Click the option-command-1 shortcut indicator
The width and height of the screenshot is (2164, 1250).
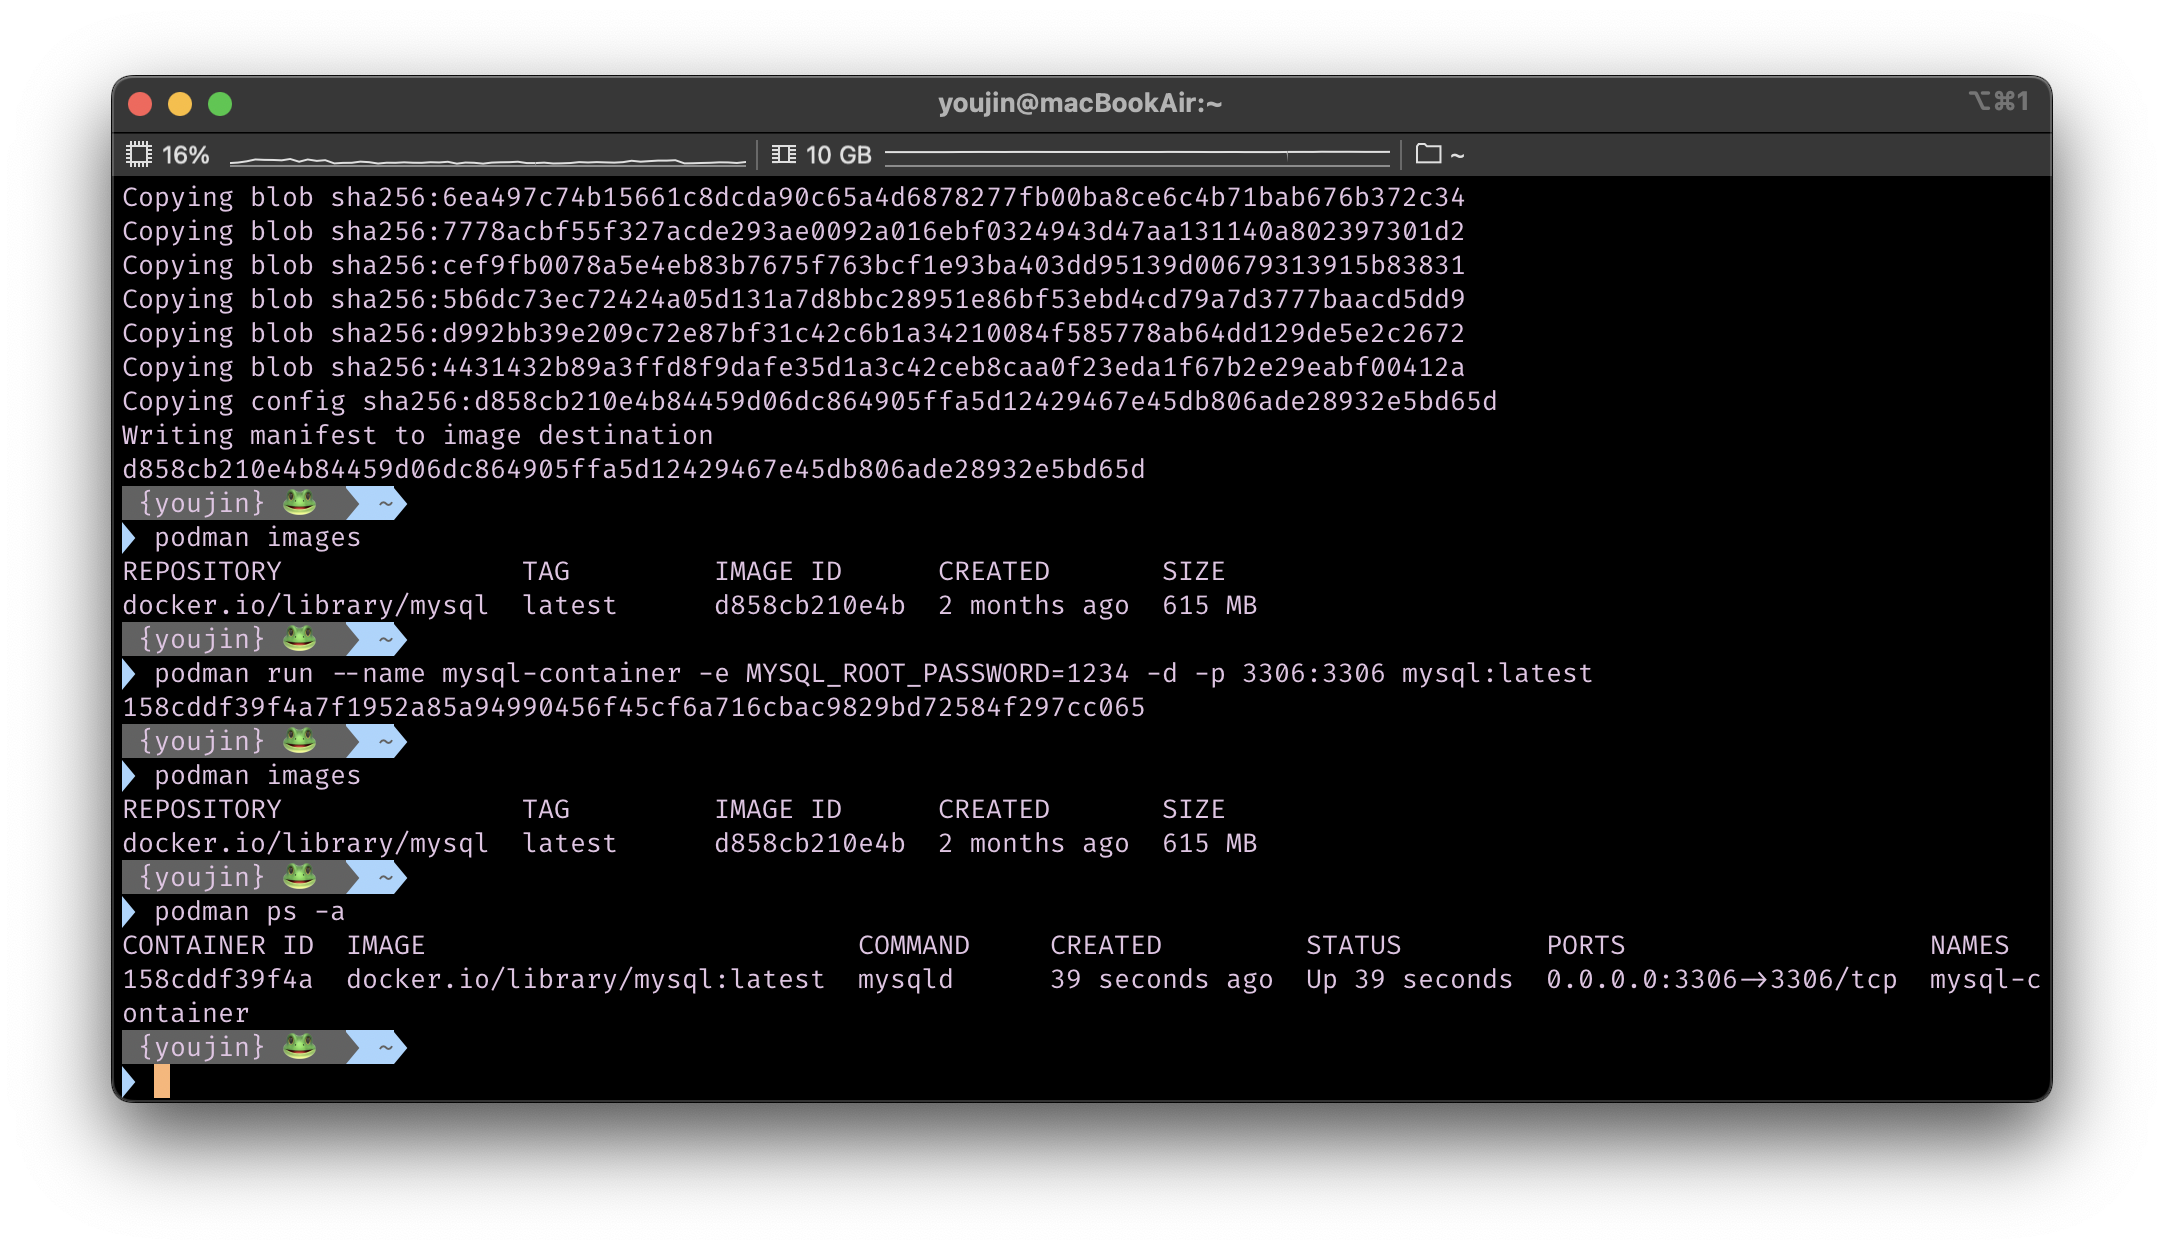pos(1998,102)
